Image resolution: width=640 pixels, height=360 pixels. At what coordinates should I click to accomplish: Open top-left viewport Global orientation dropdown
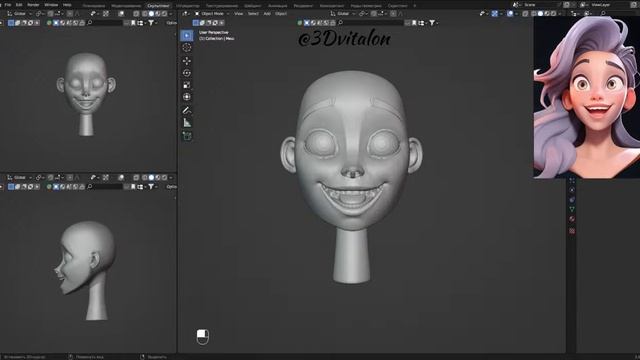[20, 13]
